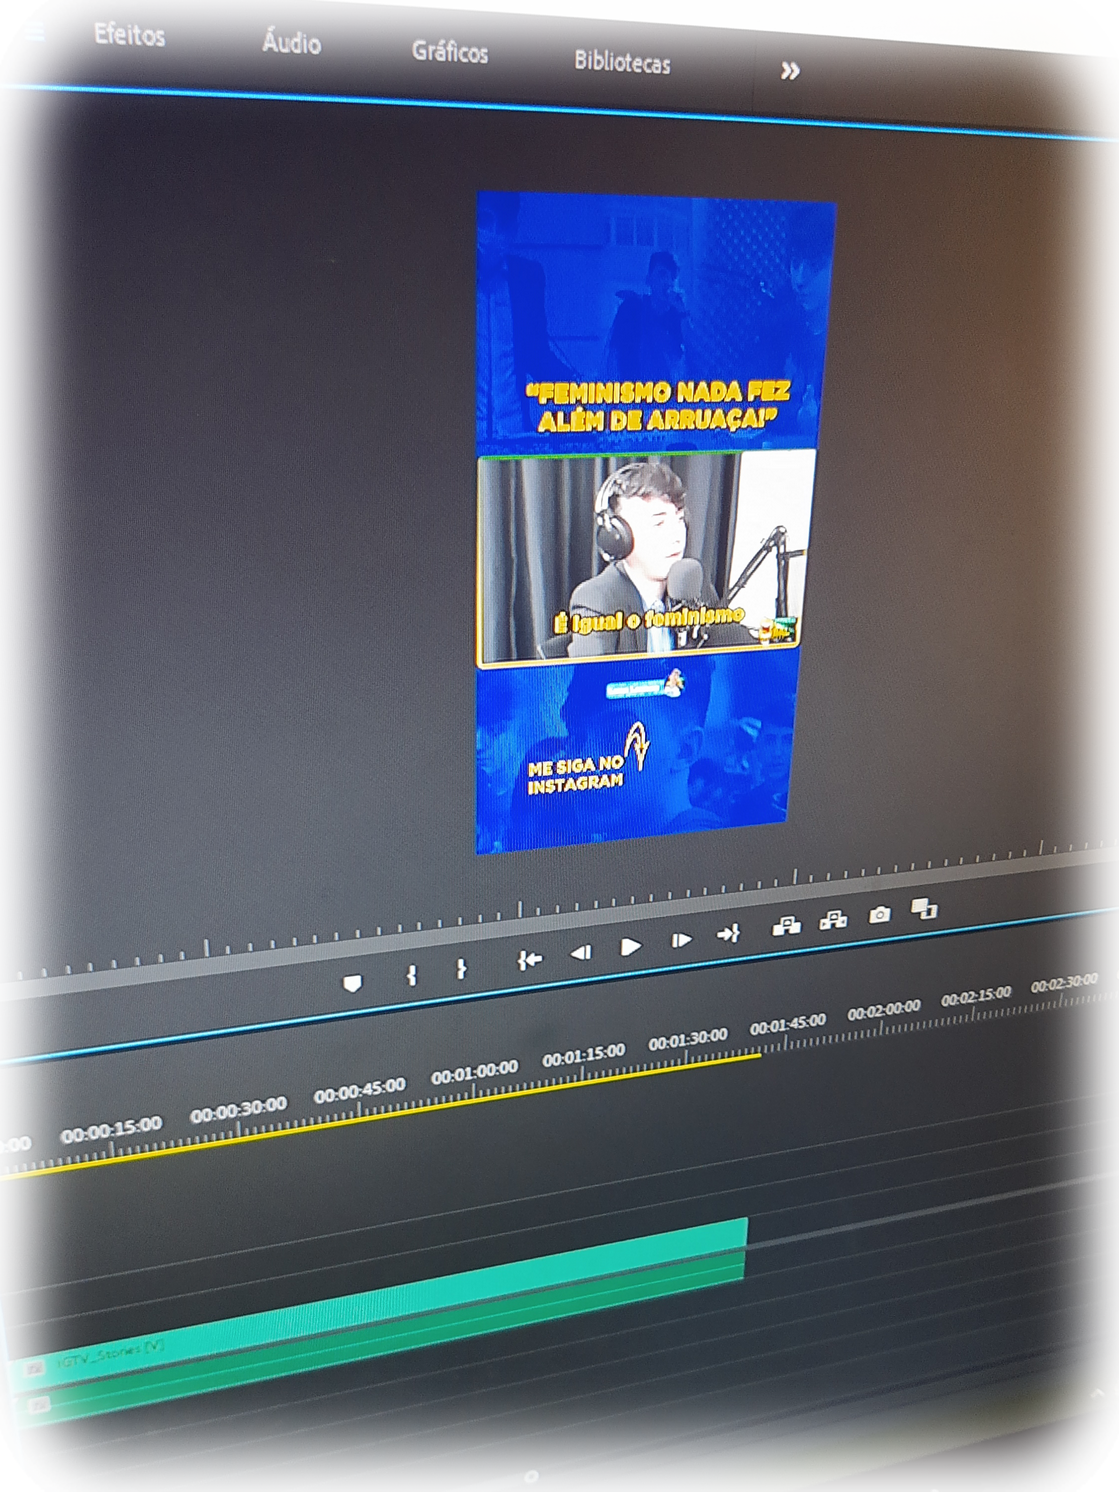The image size is (1119, 1492).
Task: Click the Add Marker icon
Action: point(352,983)
